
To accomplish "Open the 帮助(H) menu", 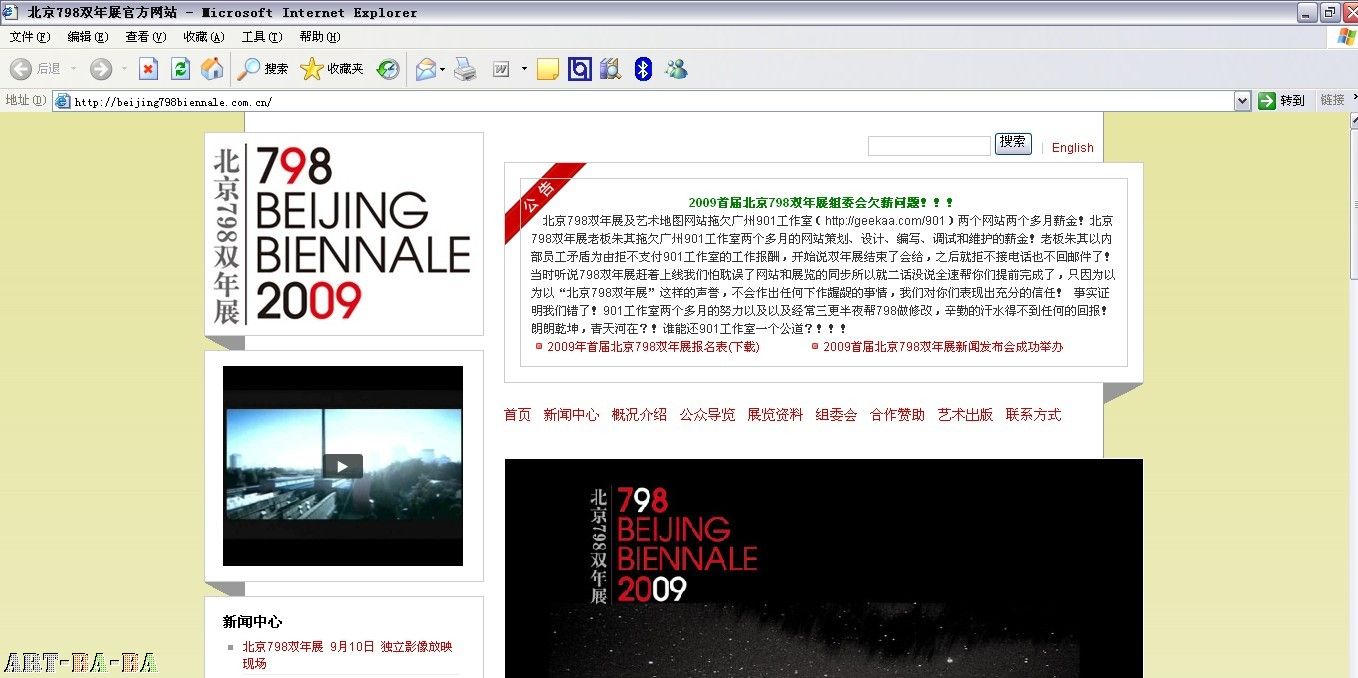I will pyautogui.click(x=319, y=37).
